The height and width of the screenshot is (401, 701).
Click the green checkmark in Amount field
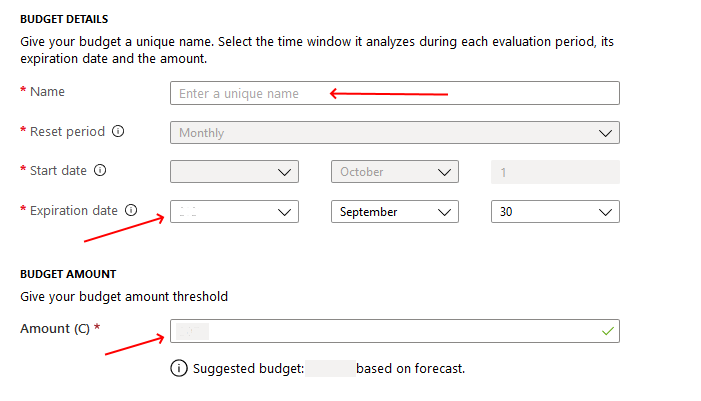pos(608,331)
